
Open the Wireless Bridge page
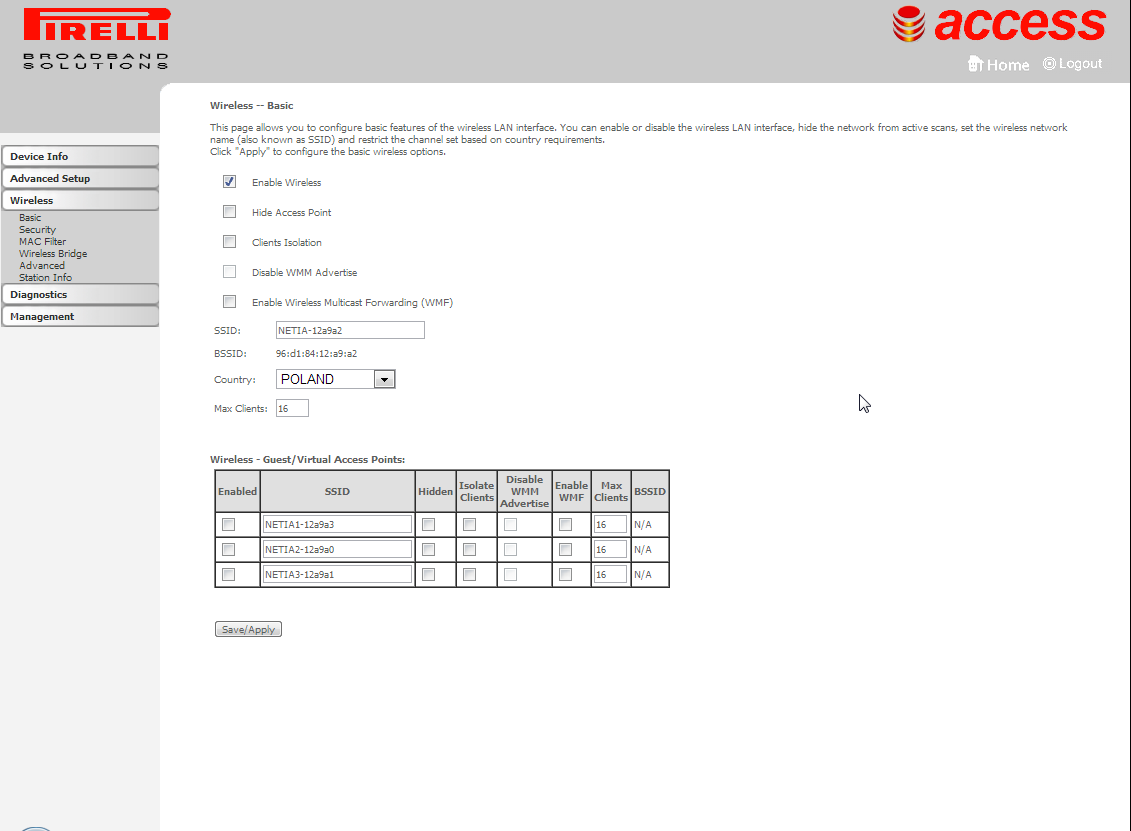[53, 253]
